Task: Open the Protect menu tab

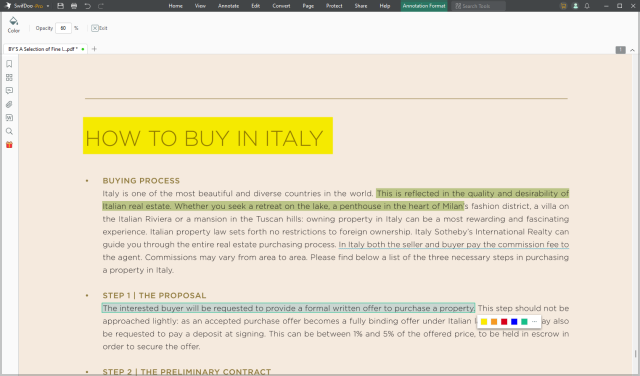Action: tap(334, 6)
